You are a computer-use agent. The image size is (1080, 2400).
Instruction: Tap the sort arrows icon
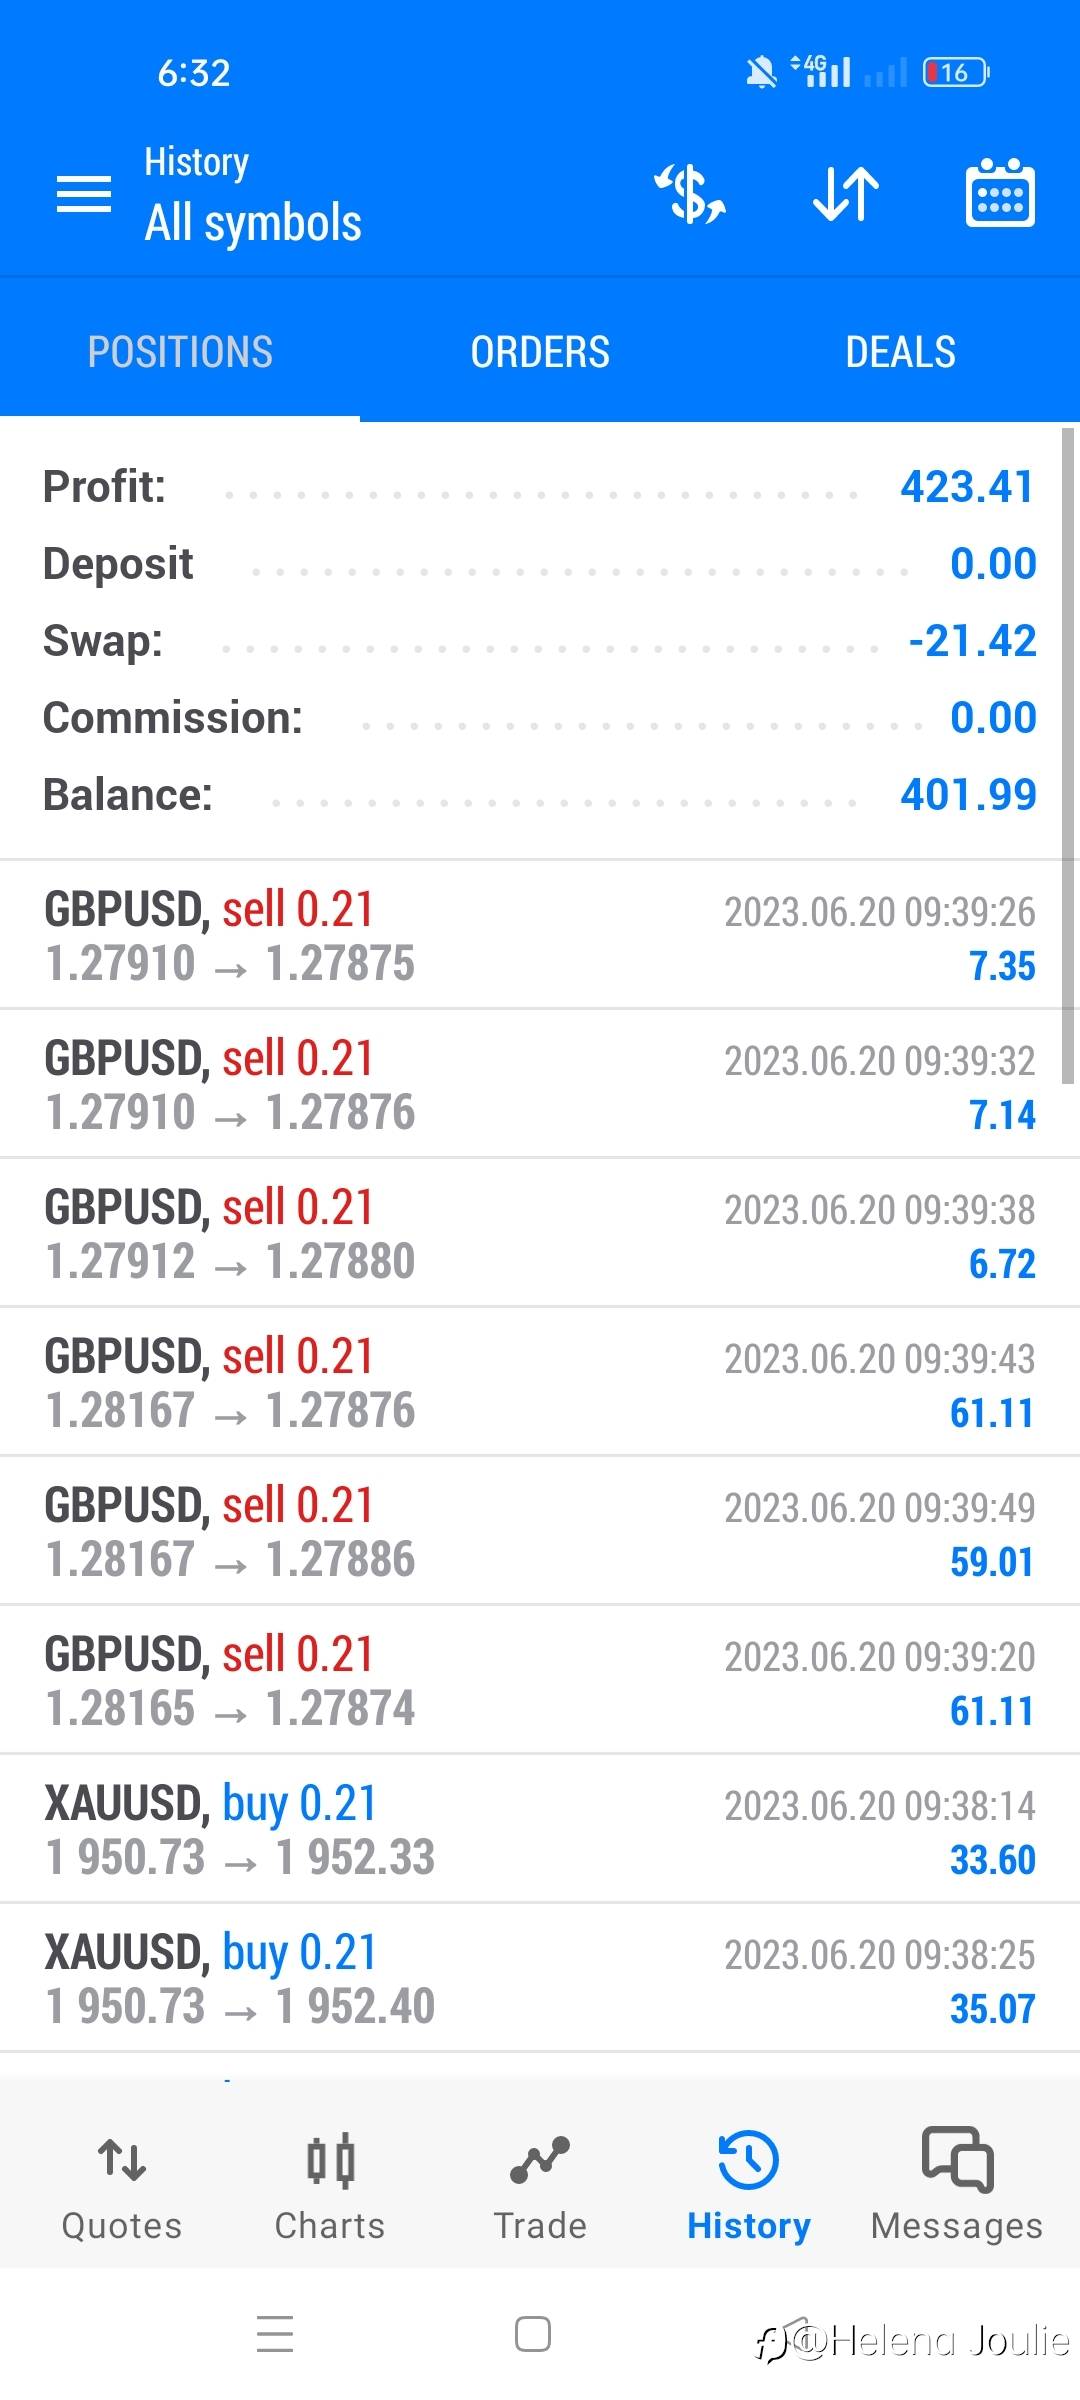pos(845,194)
